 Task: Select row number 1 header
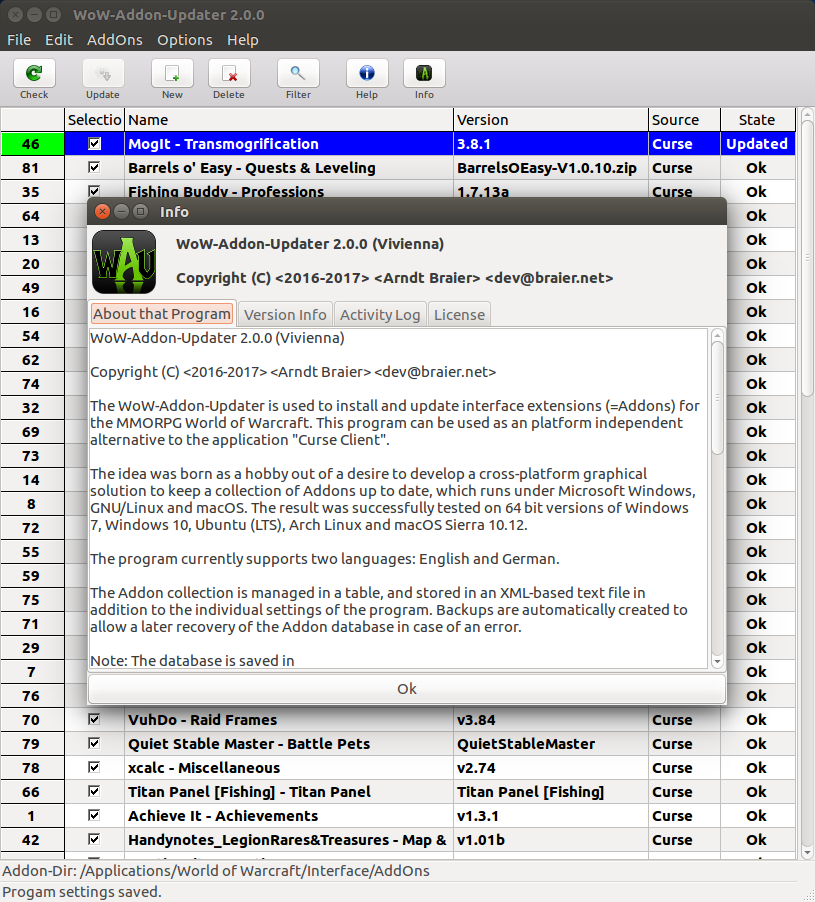[32, 816]
